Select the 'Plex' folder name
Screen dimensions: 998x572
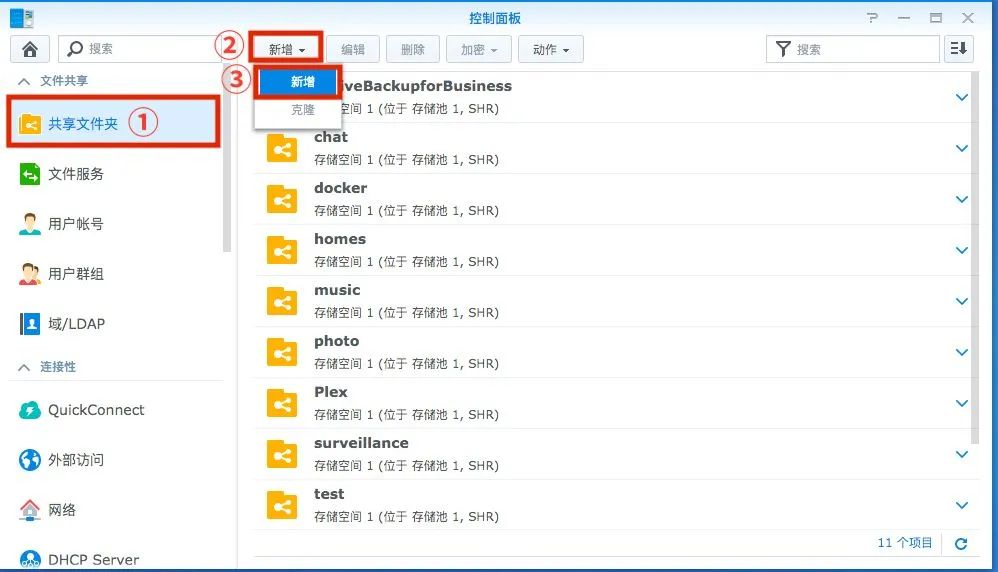point(331,392)
